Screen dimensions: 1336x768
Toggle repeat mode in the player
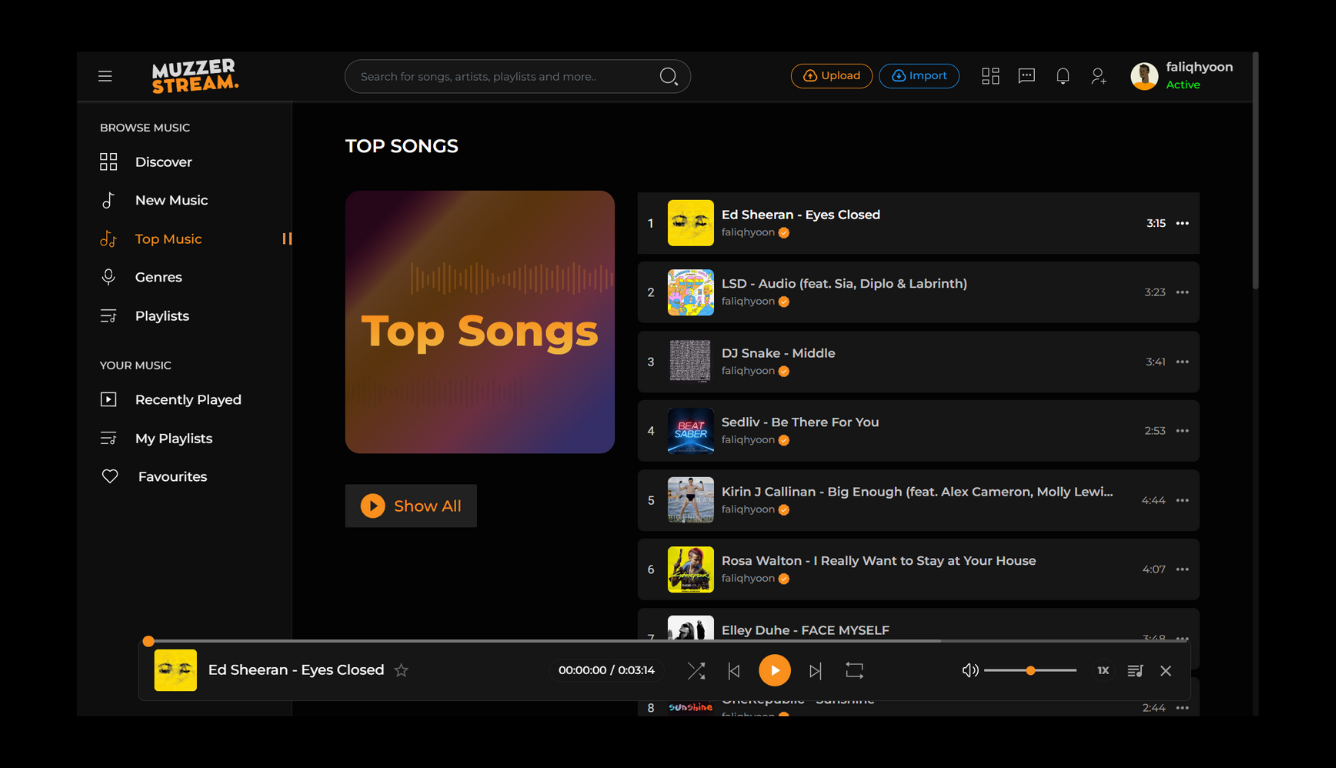(854, 671)
